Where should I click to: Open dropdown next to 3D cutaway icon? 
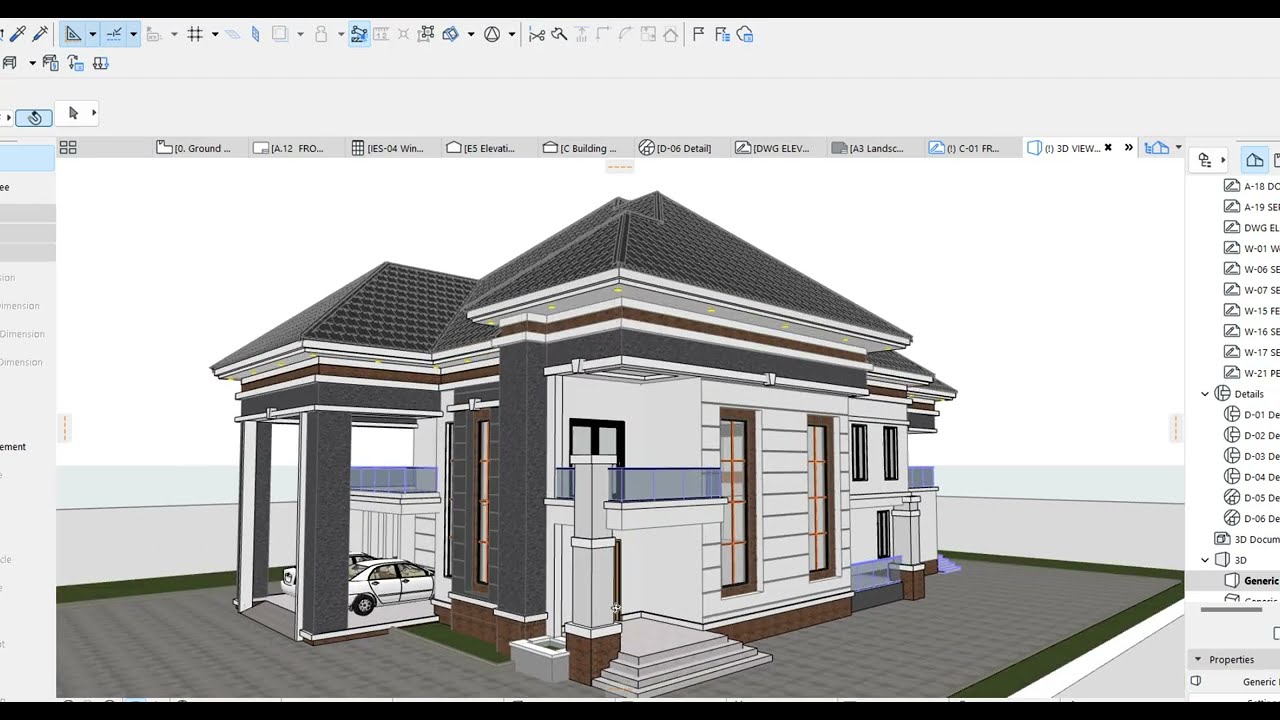(x=470, y=34)
